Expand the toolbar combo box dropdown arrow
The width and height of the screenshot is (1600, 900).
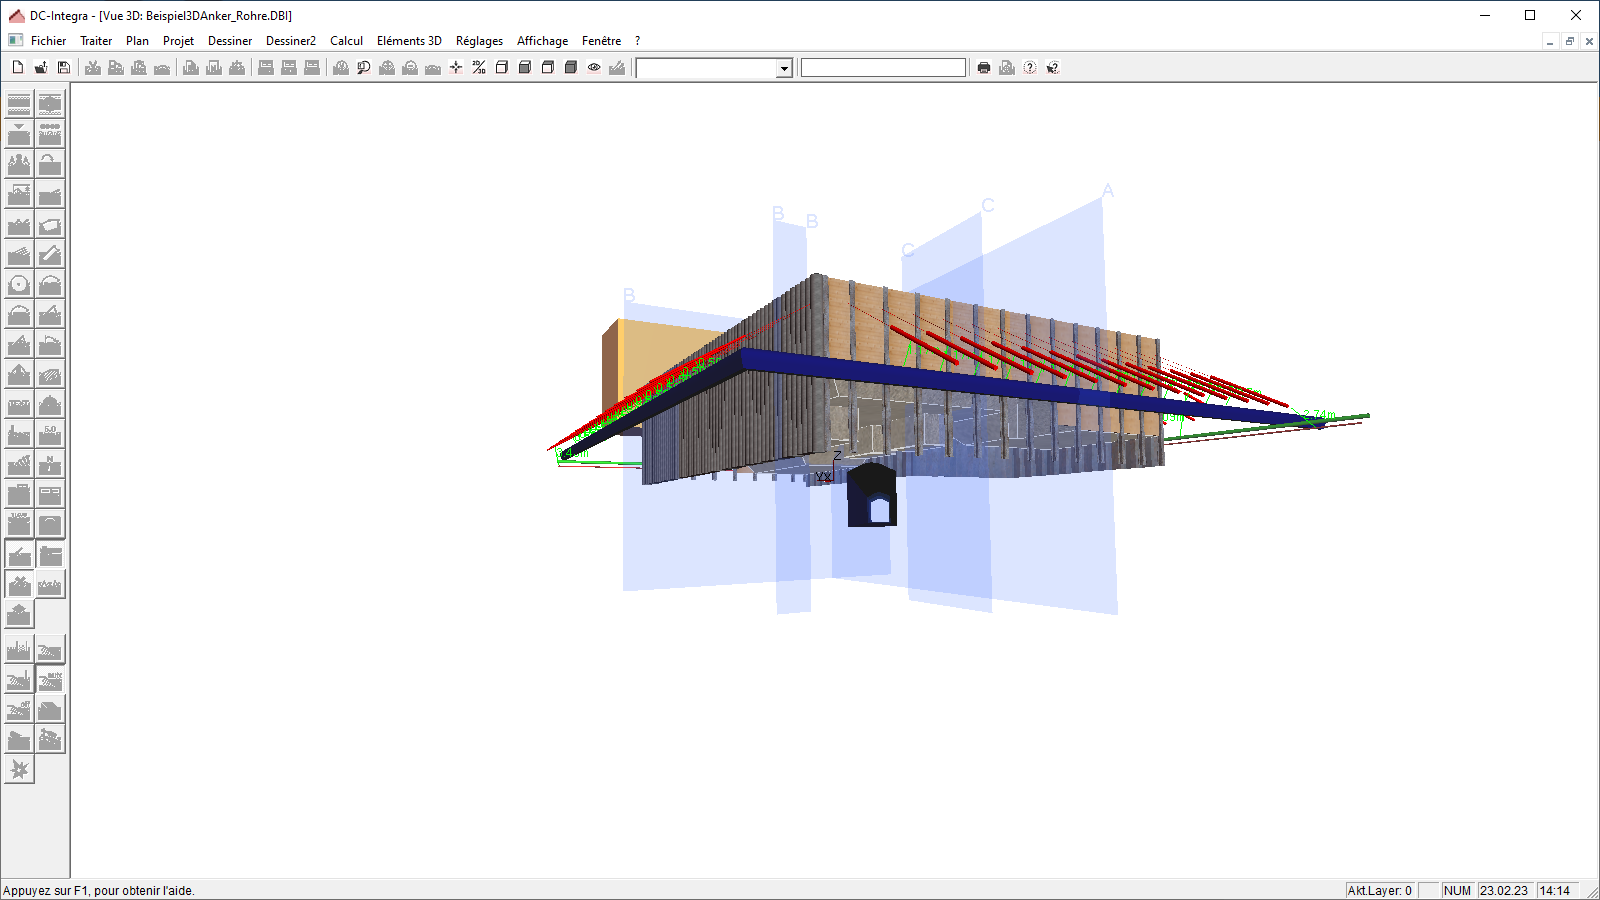click(784, 68)
